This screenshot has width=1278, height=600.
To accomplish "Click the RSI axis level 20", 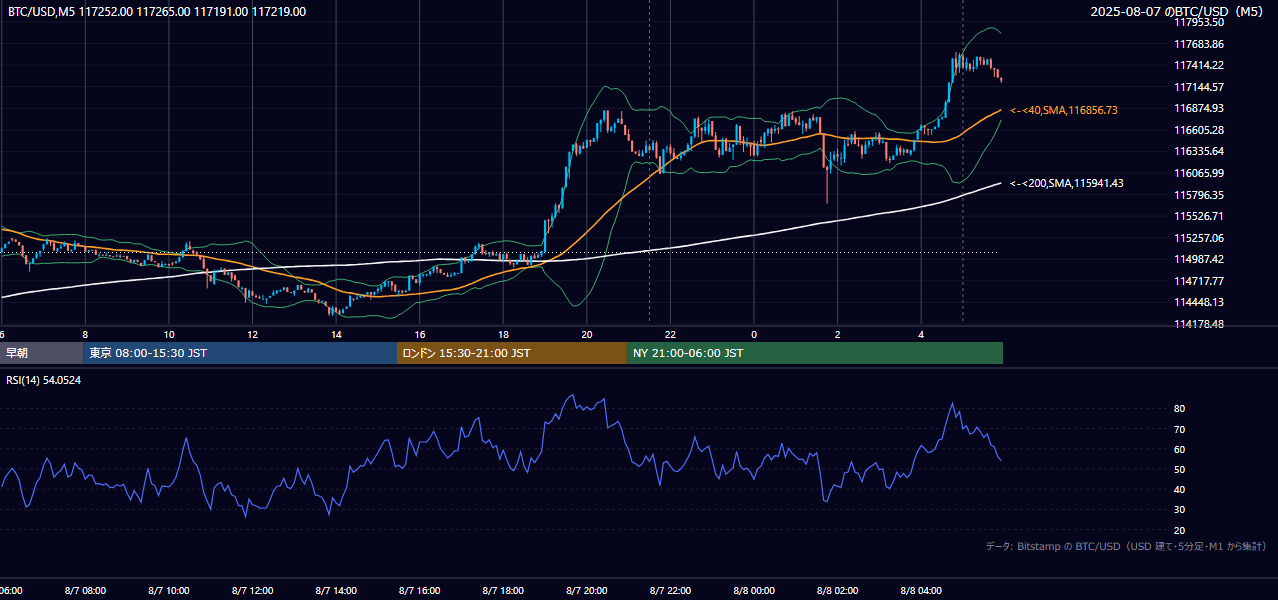I will [1179, 530].
